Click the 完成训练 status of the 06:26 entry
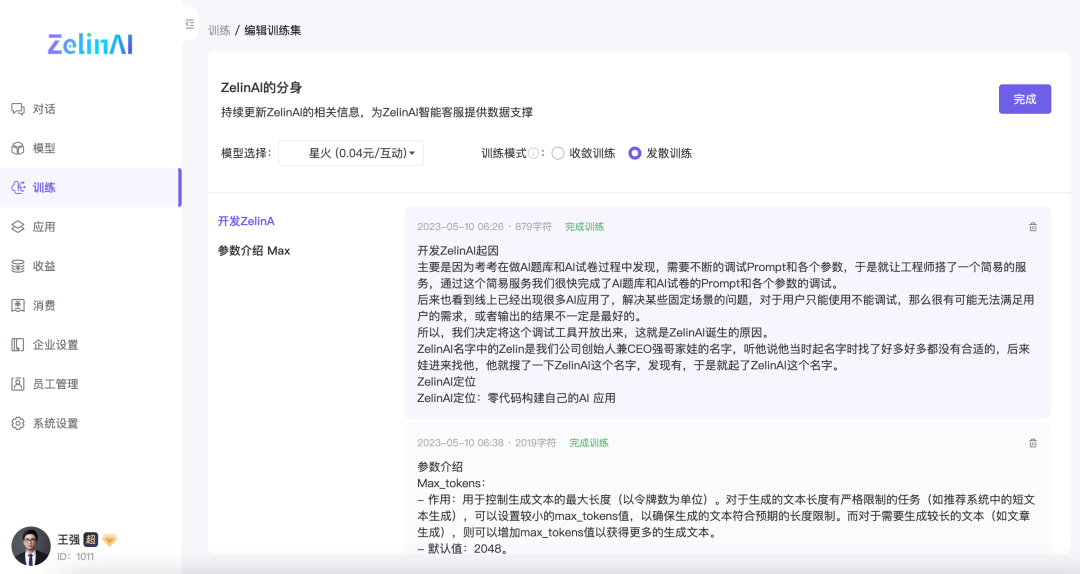The height and width of the screenshot is (574, 1080). pos(585,227)
